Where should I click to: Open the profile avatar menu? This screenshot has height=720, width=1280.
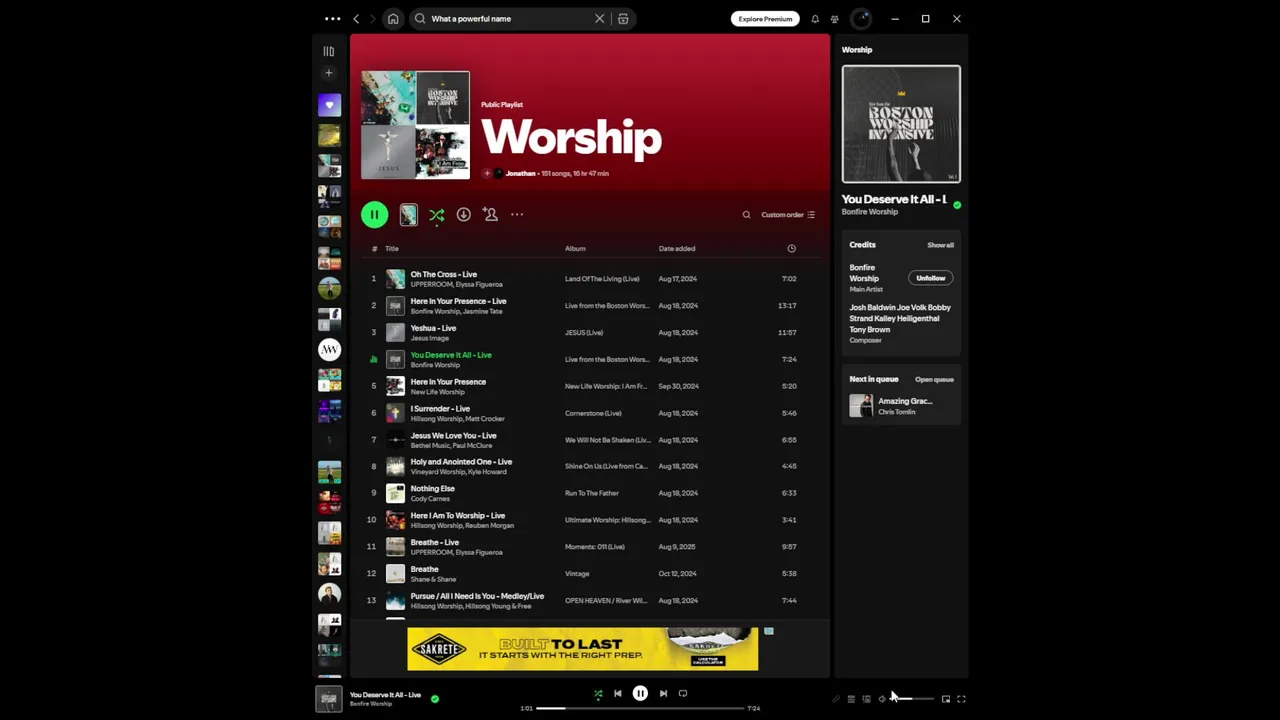pos(861,19)
